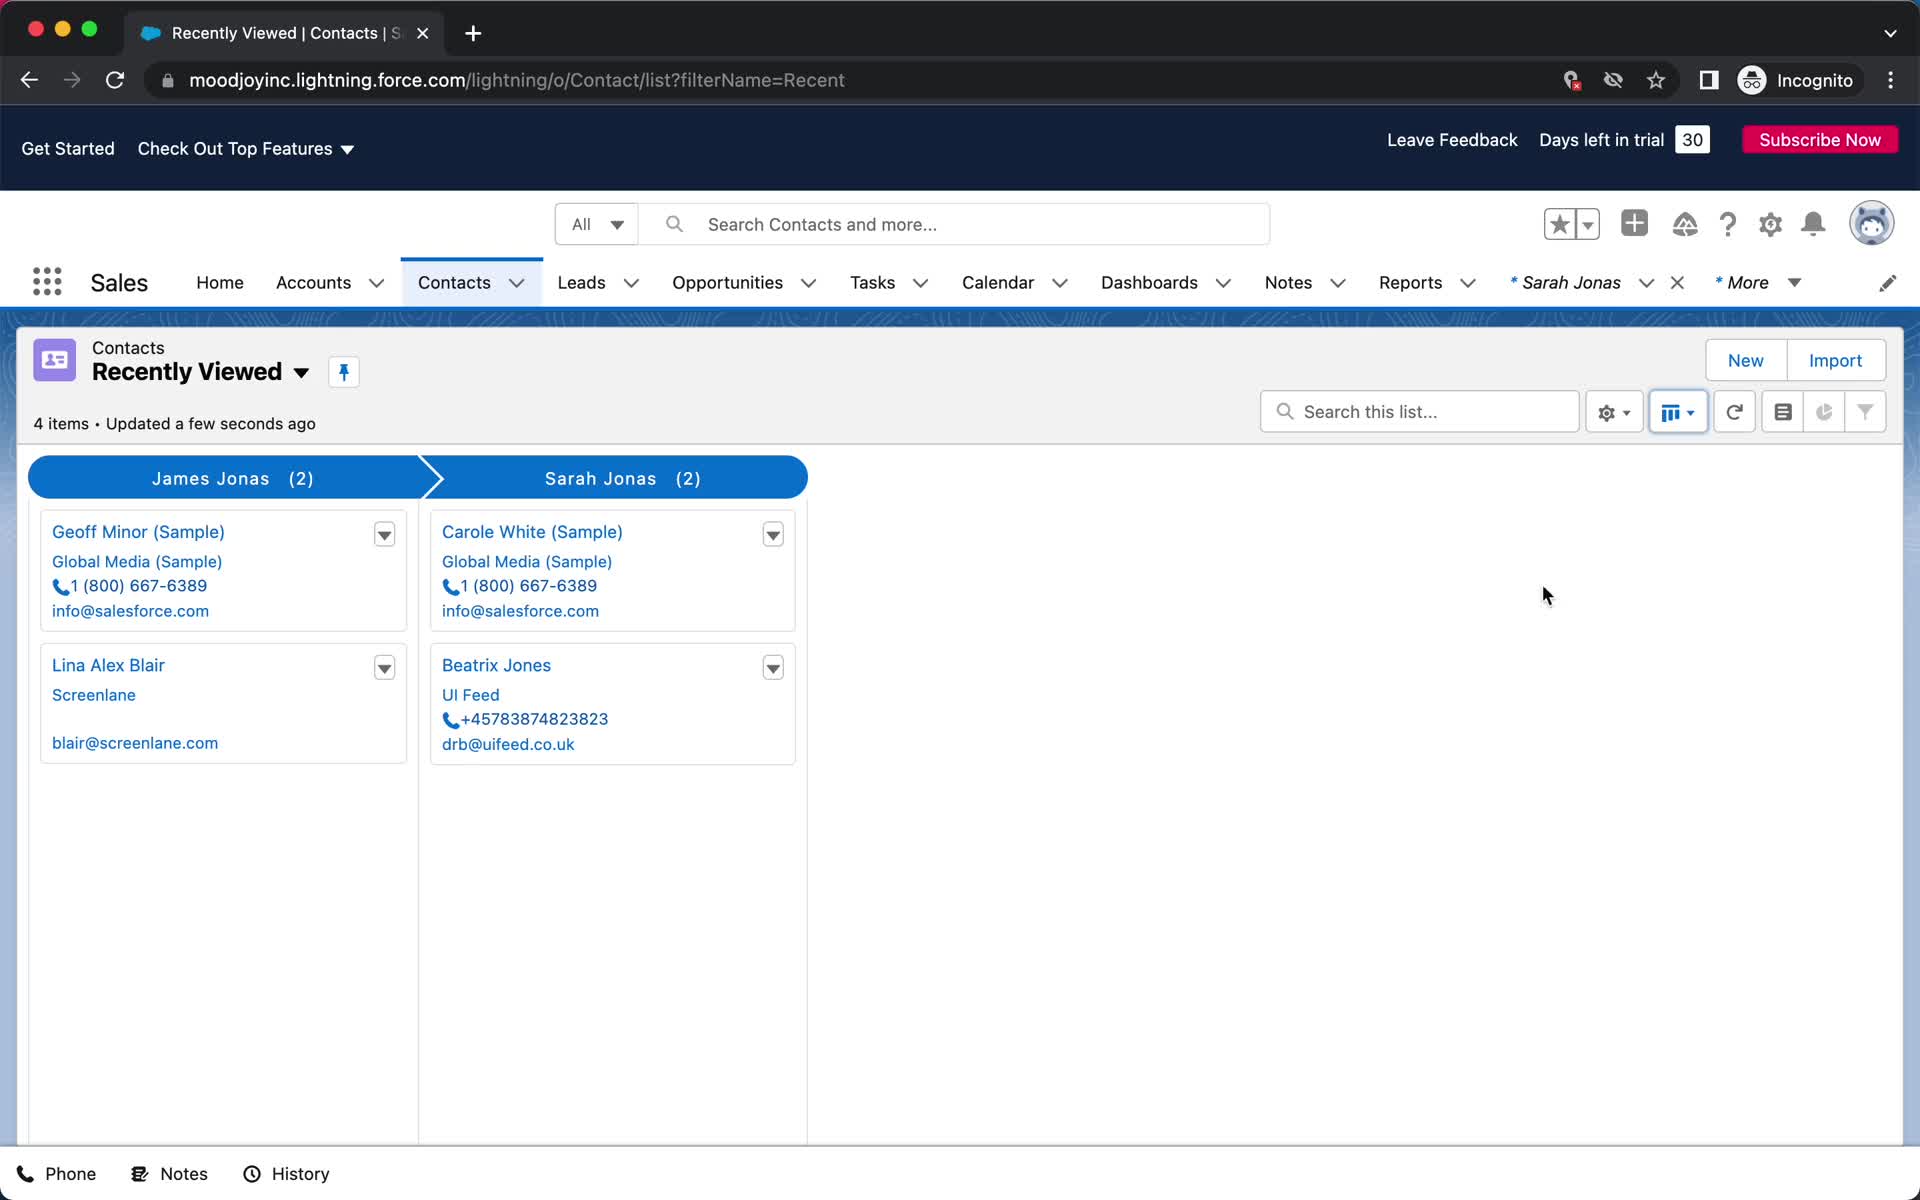Open Beatrix Jones contact link

[x=496, y=665]
